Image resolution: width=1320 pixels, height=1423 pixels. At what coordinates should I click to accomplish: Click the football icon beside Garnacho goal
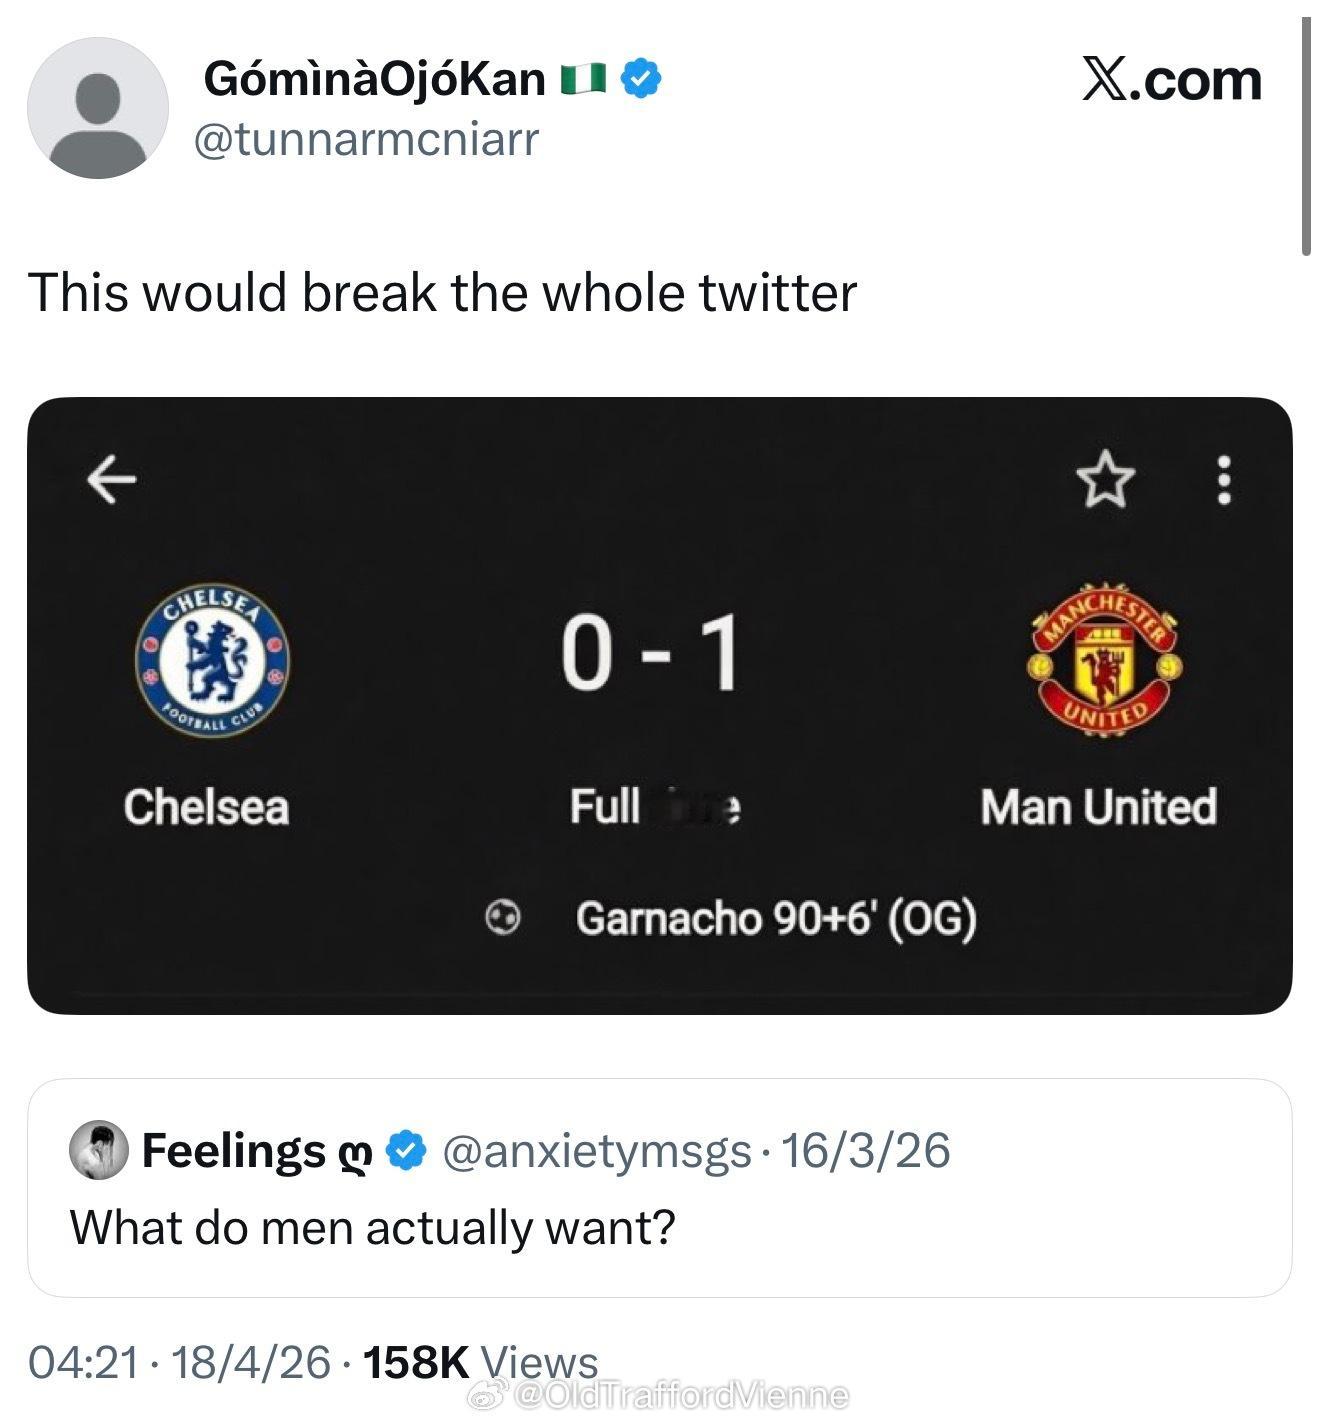(504, 917)
